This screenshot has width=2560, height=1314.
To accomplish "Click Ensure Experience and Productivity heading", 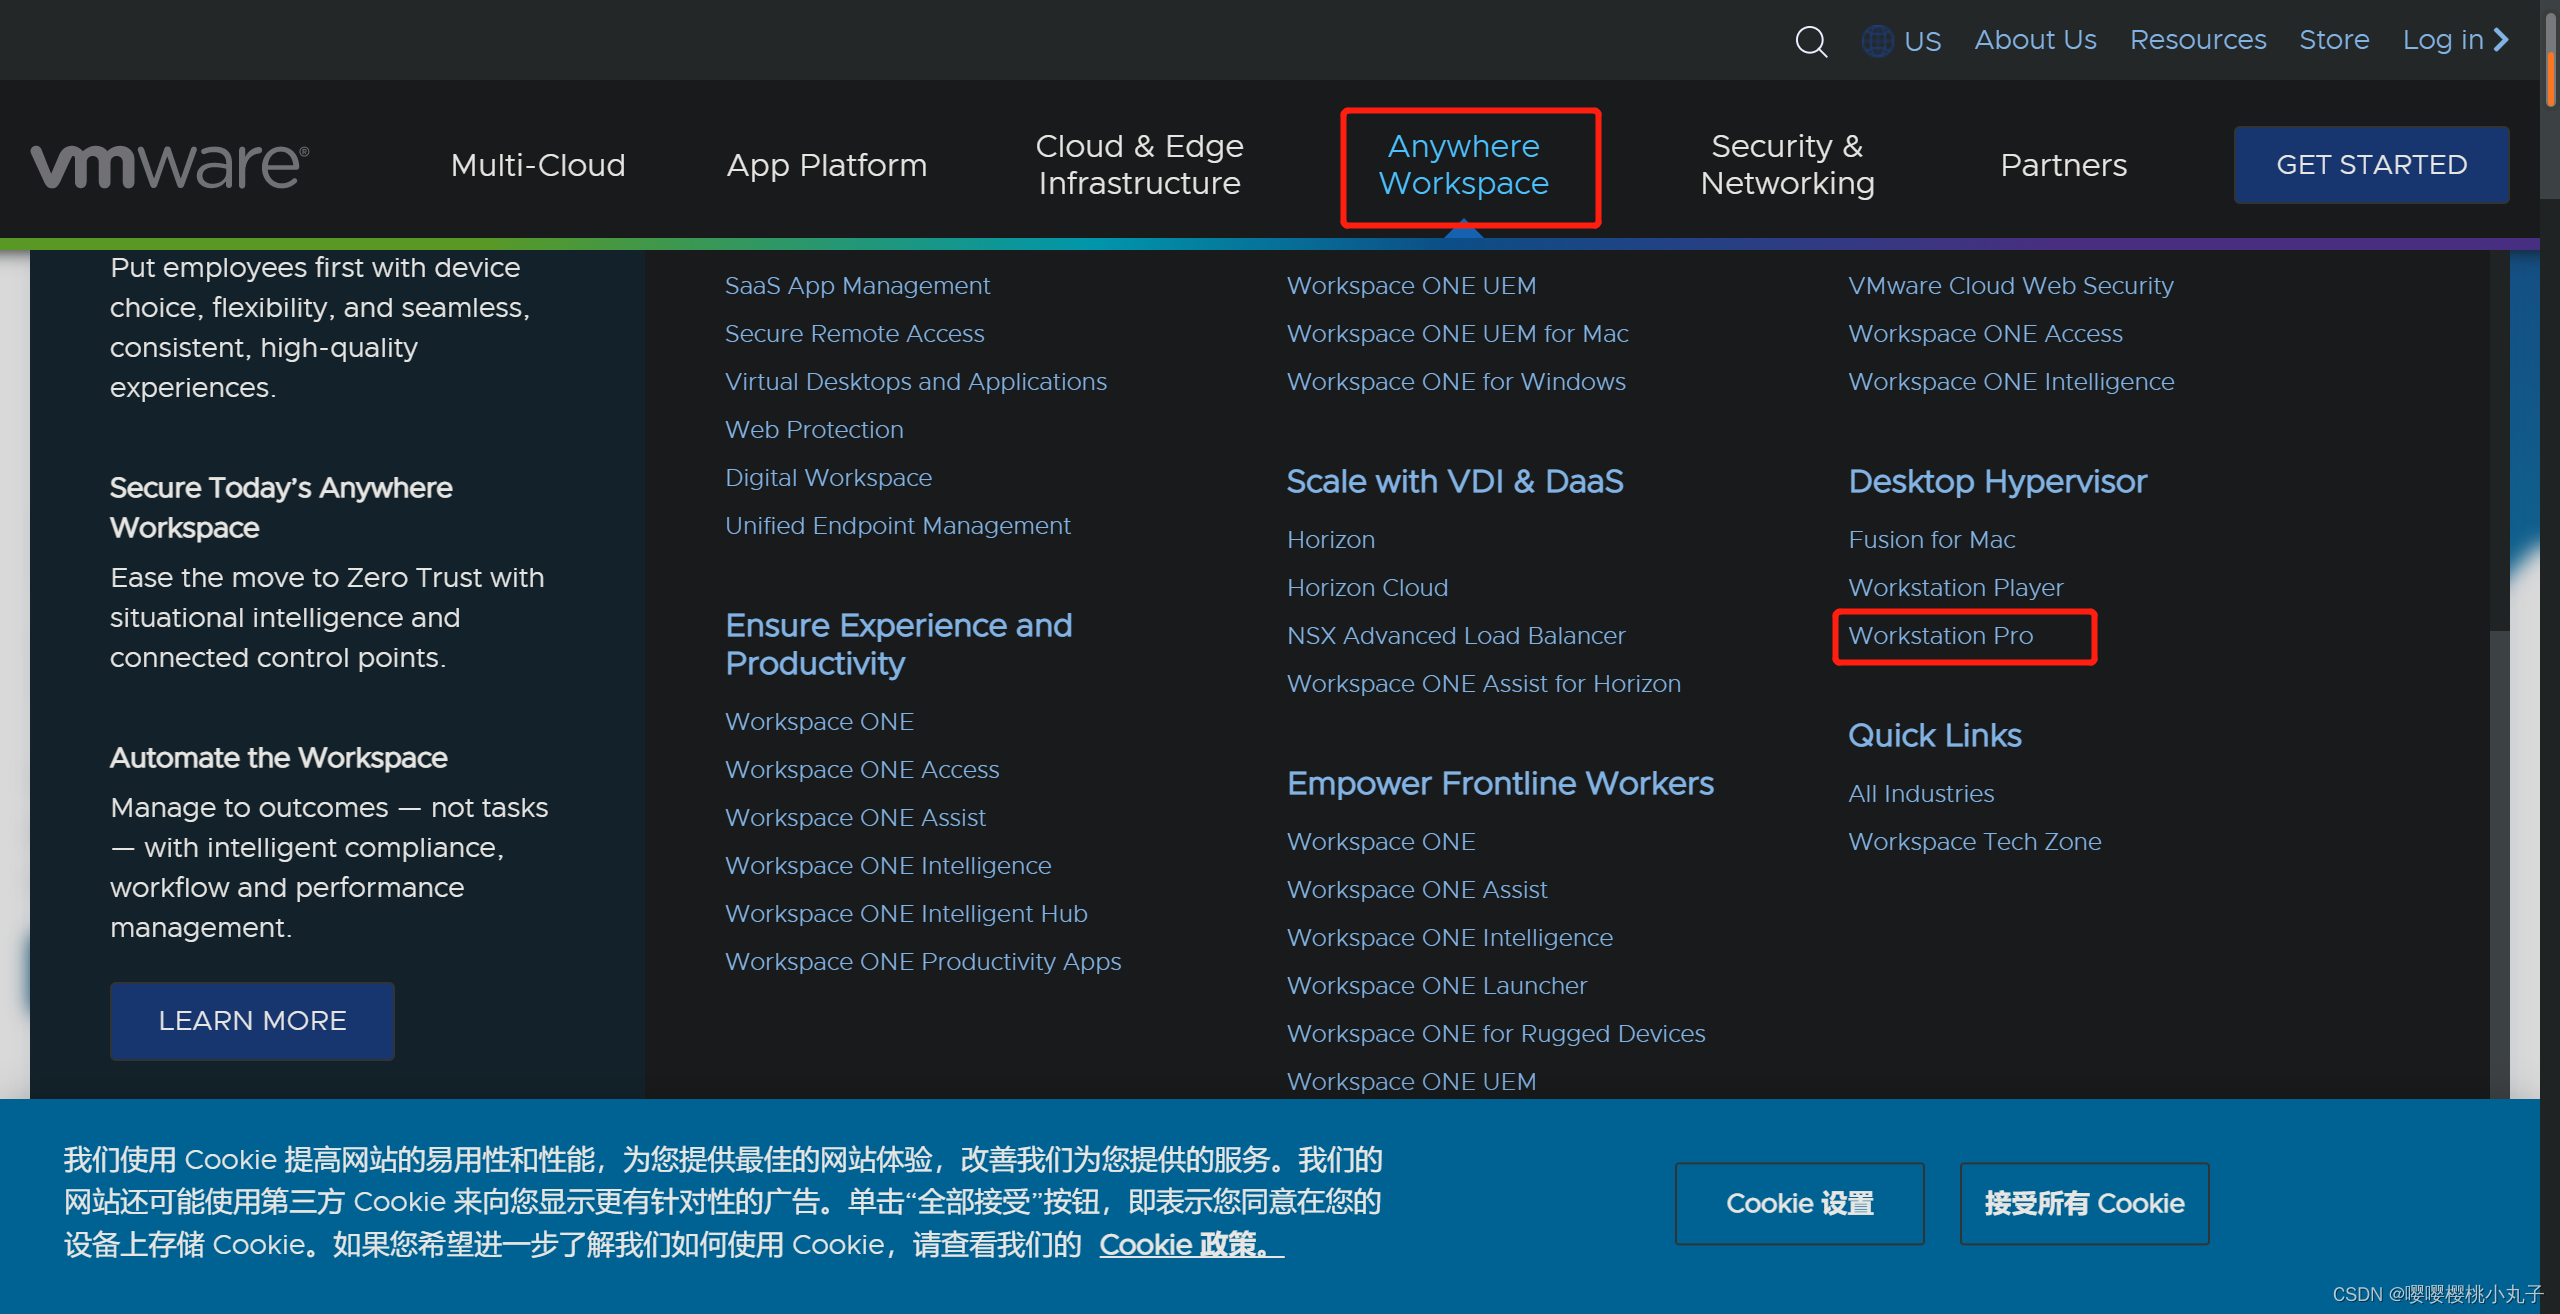I will click(x=898, y=645).
